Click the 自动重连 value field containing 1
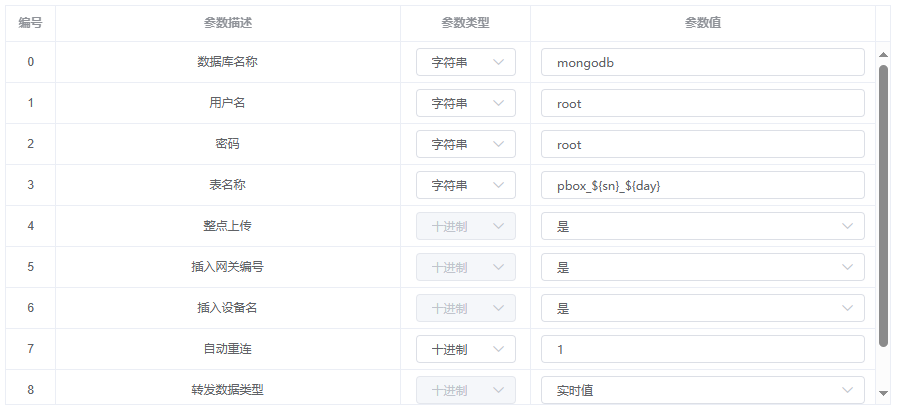This screenshot has height=412, width=900. click(703, 349)
